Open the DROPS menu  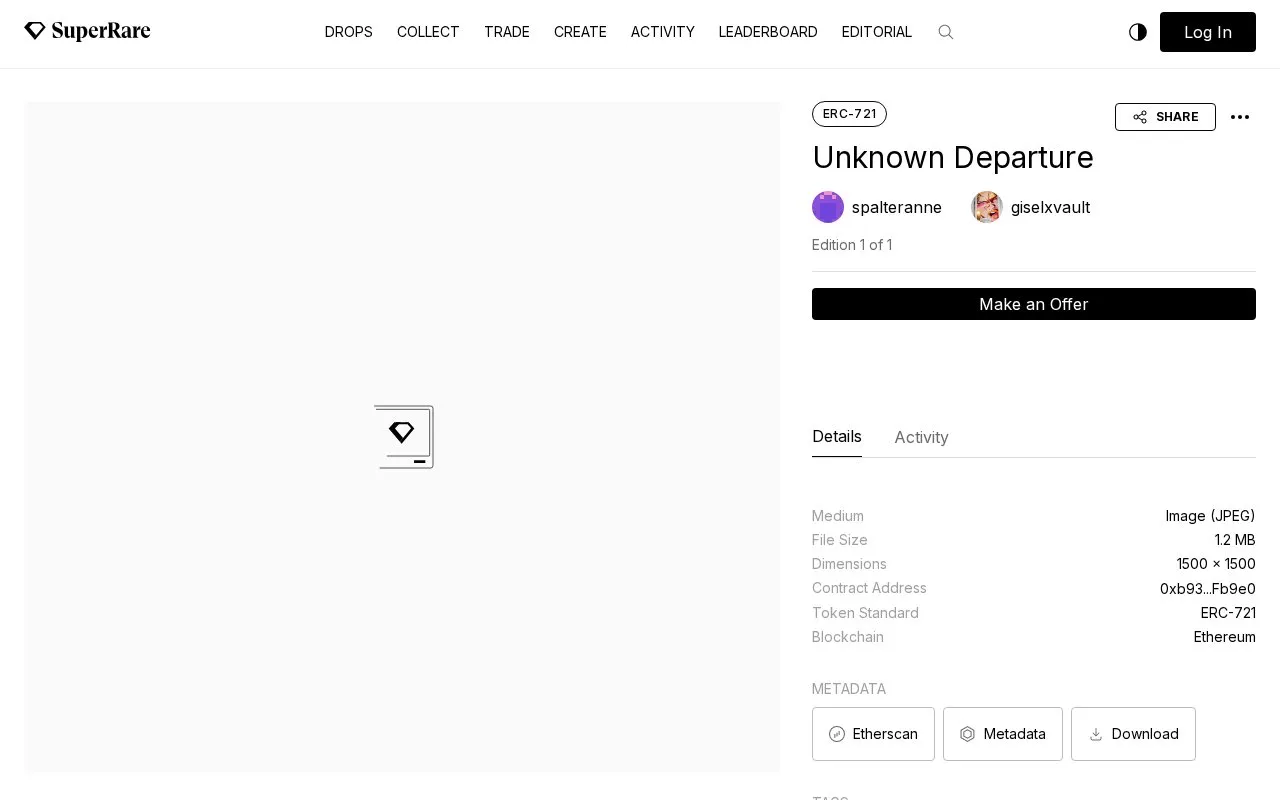pos(349,32)
